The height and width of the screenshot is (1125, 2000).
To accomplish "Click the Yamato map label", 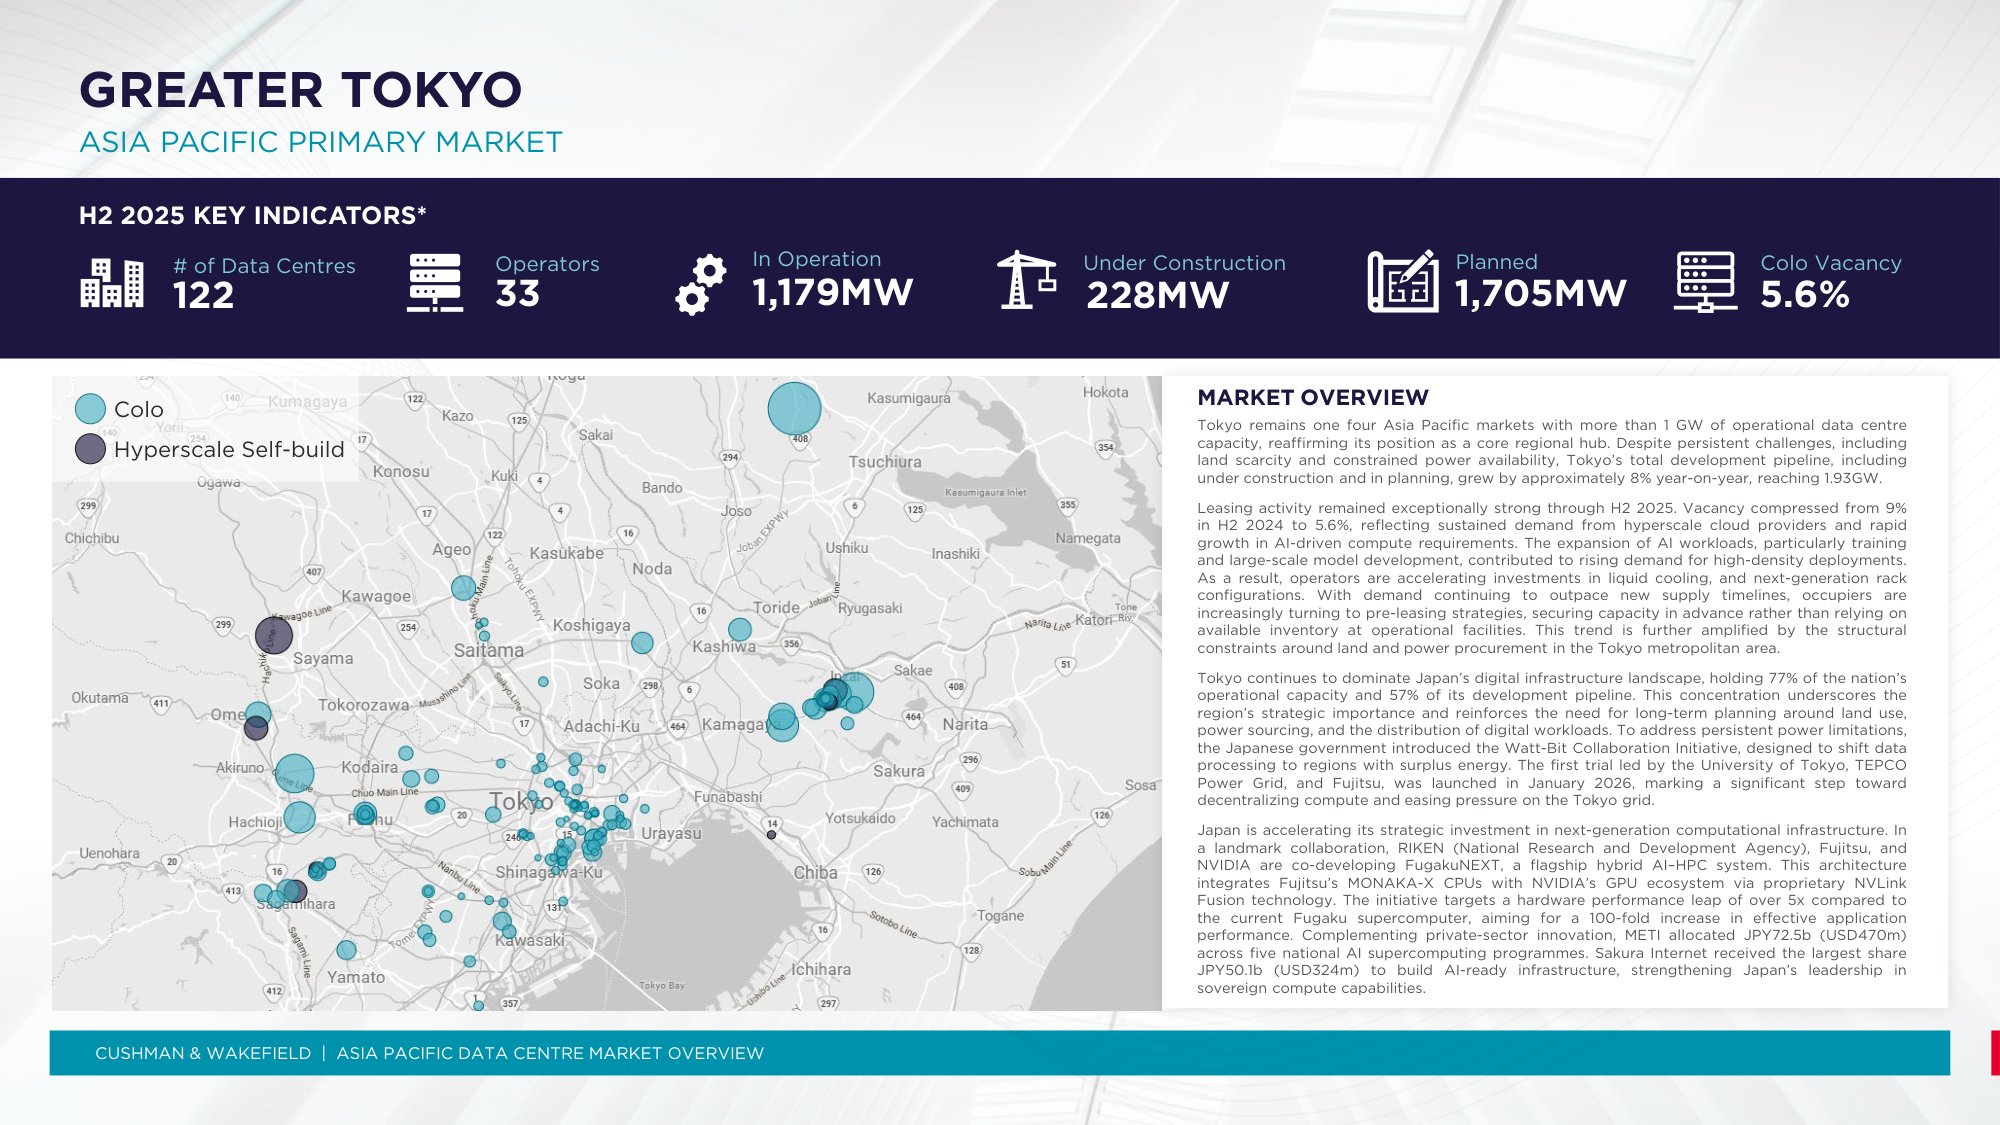I will point(356,977).
